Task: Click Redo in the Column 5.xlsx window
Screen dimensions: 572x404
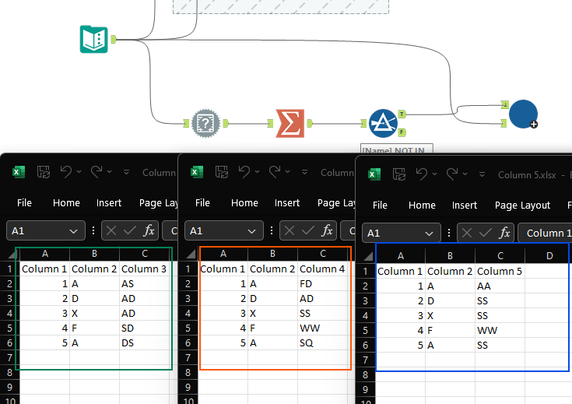Action: click(x=452, y=174)
